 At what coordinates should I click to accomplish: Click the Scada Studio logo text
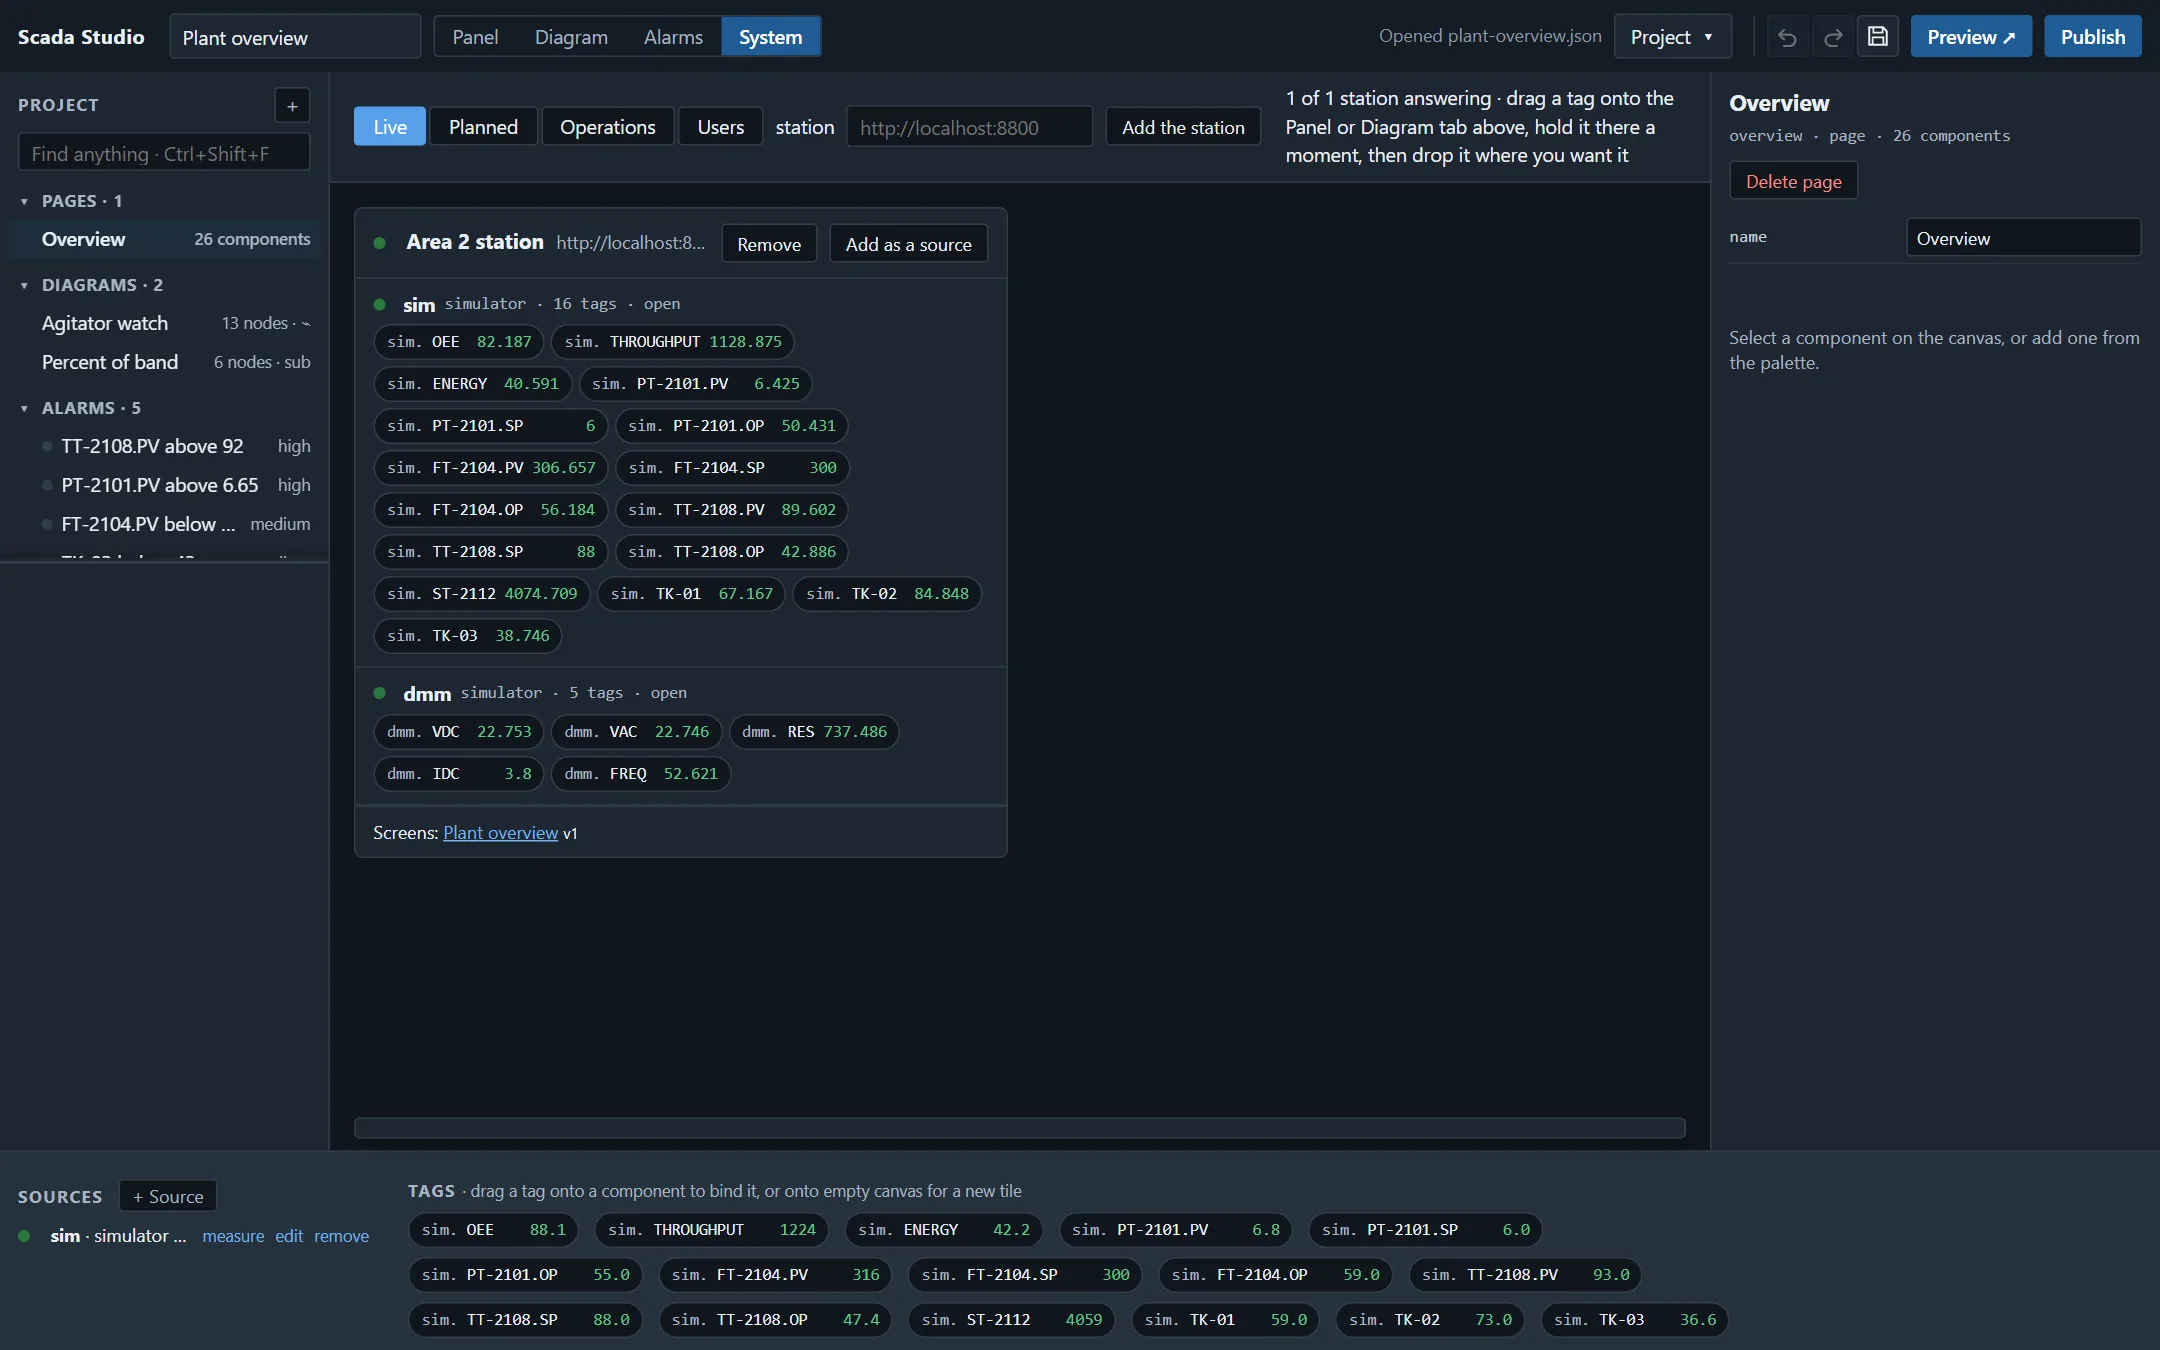[81, 37]
